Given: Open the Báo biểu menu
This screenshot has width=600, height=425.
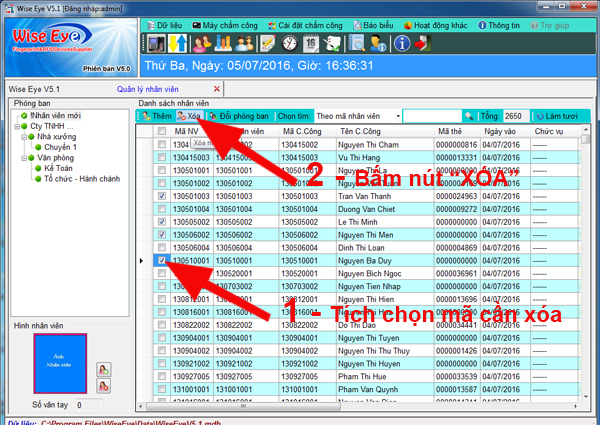Looking at the screenshot, I should point(373,25).
